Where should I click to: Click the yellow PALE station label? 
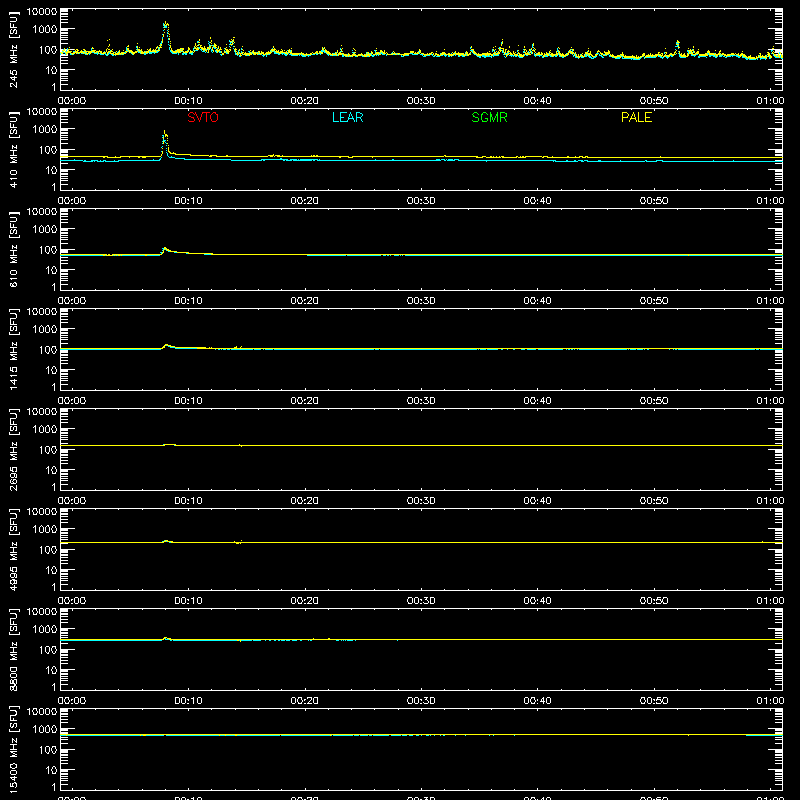[x=636, y=117]
